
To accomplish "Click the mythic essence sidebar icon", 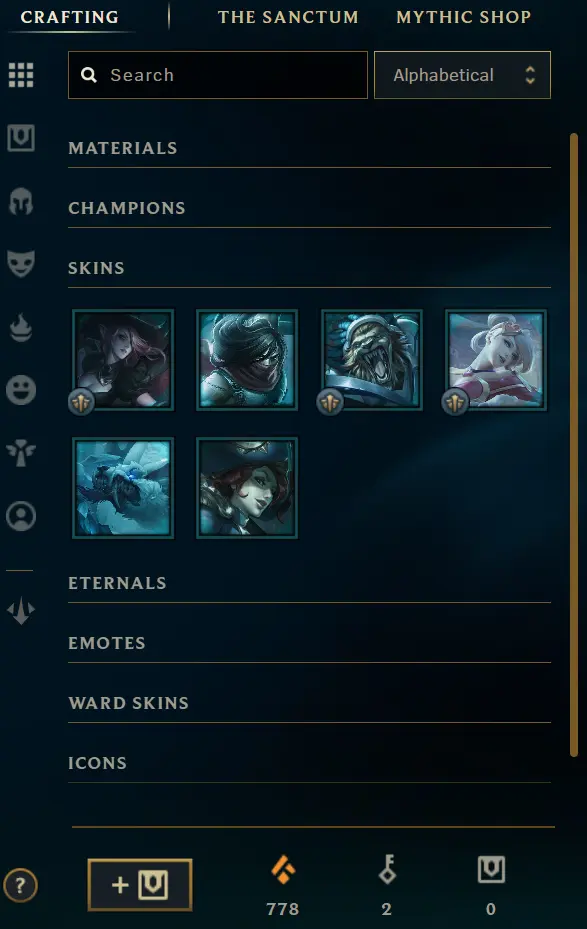I will click(21, 611).
